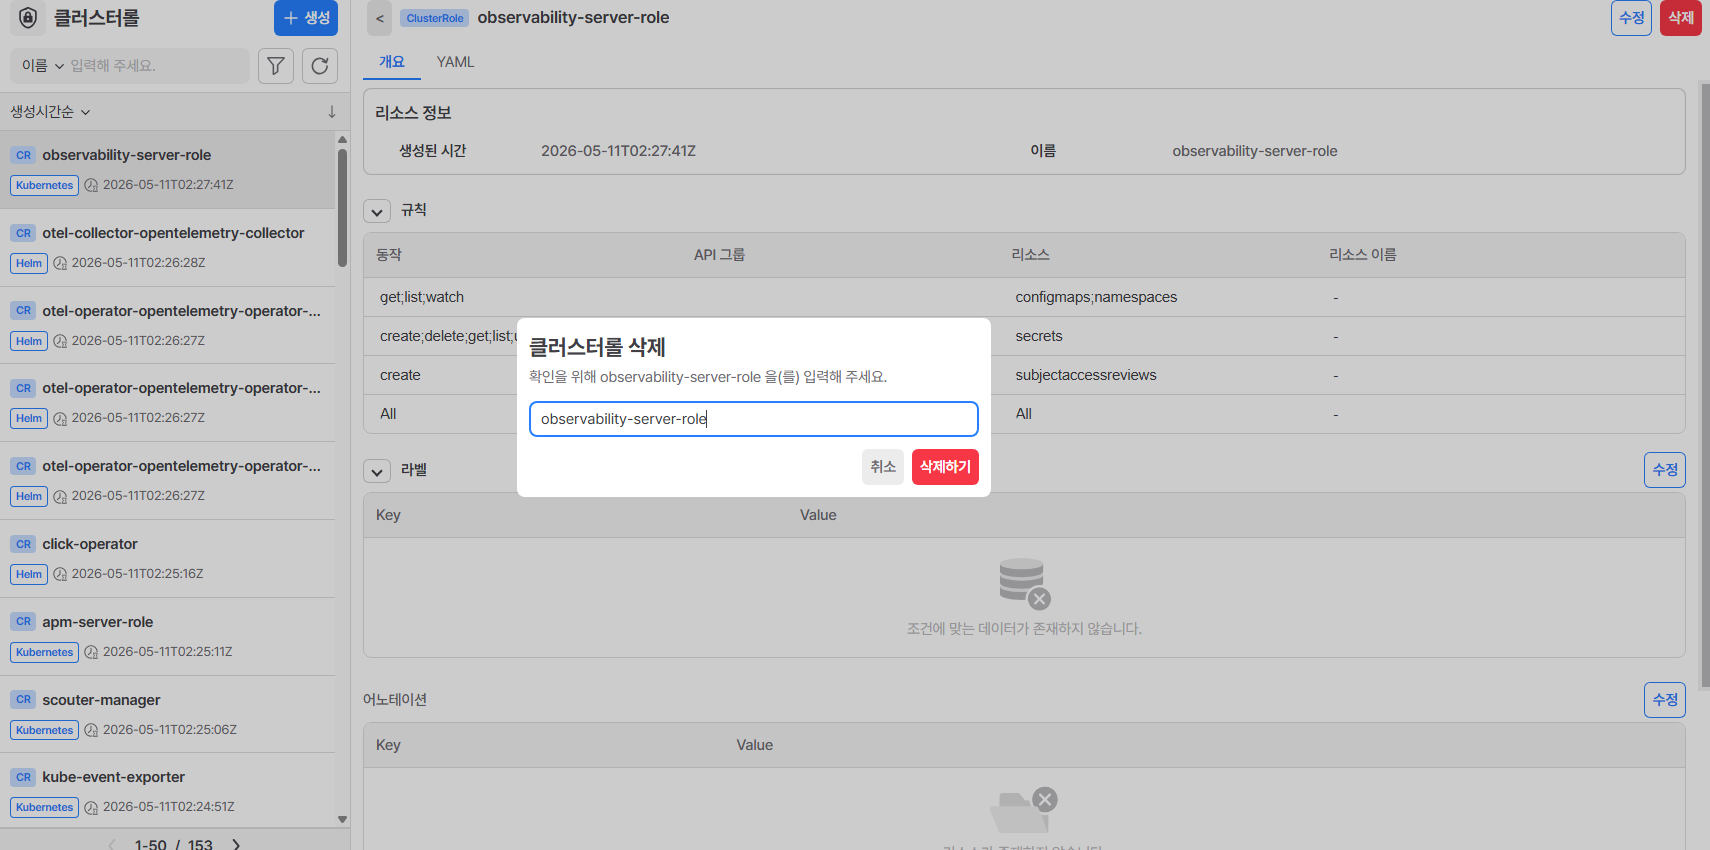The image size is (1710, 850).
Task: Click the Helm tag under click-operator
Action: [29, 574]
